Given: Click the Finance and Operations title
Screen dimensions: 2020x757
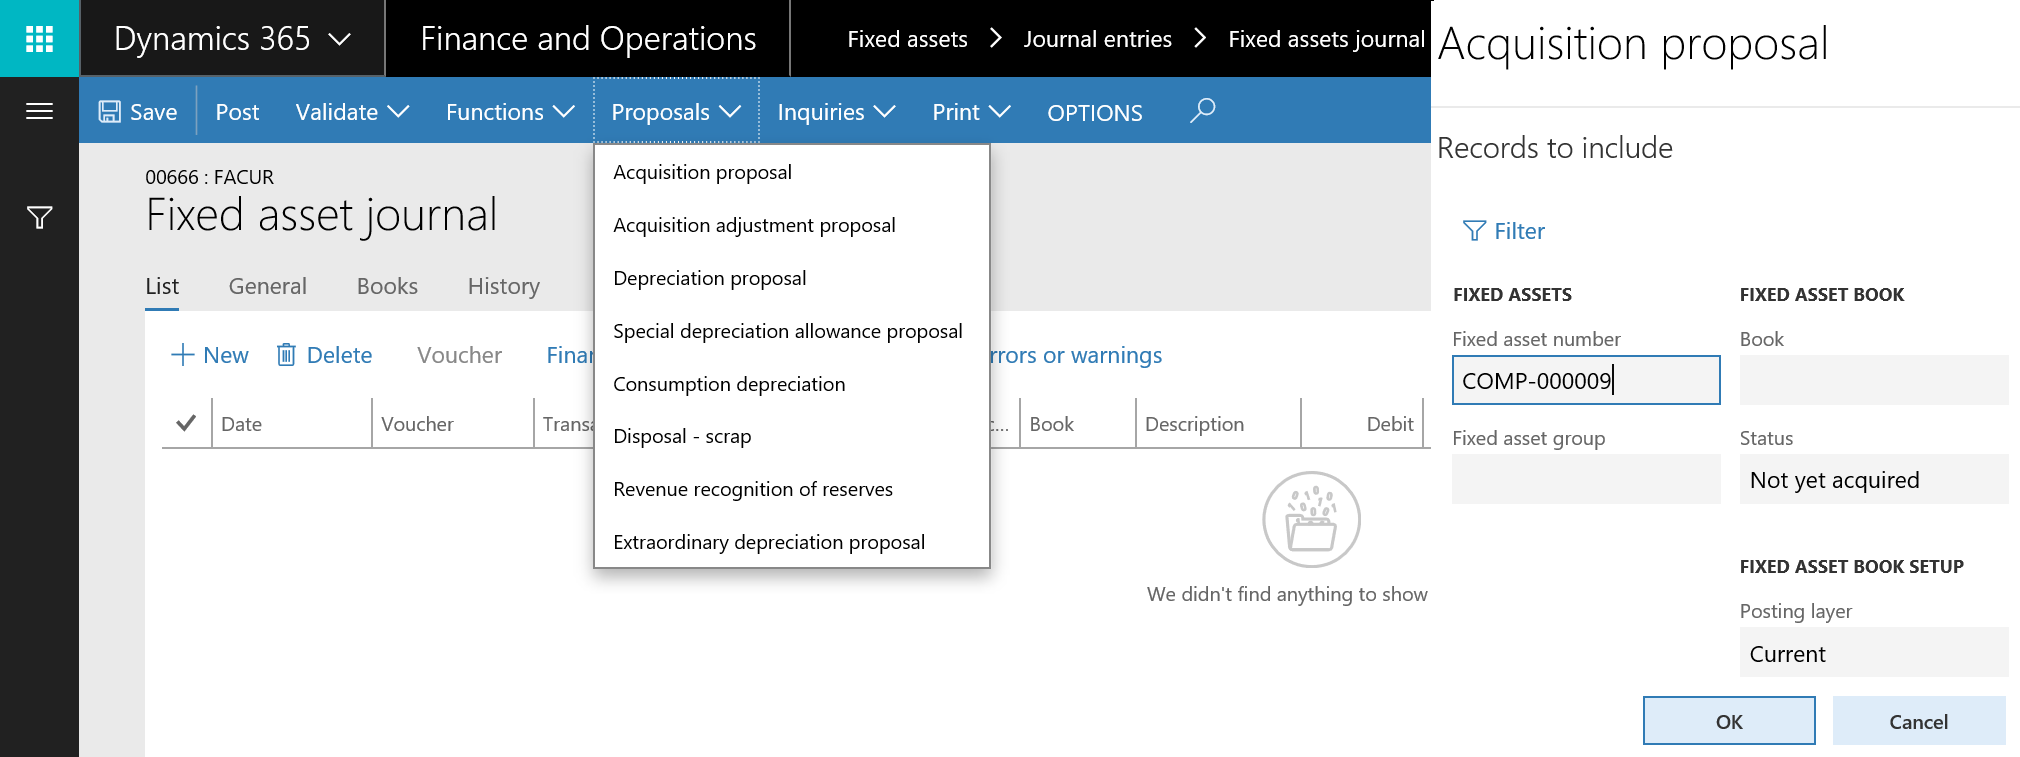Looking at the screenshot, I should [588, 39].
